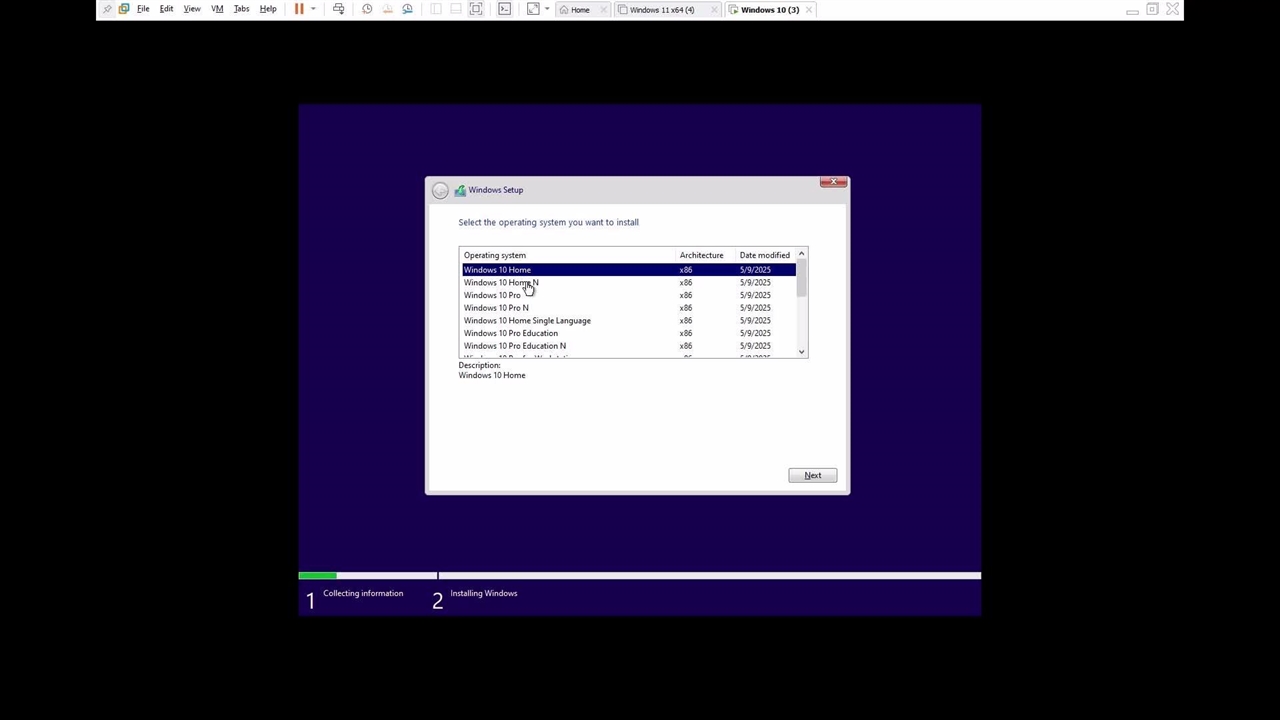Screen dimensions: 1280x720
Task: Select the Windows 10 (3) tab
Action: (x=769, y=9)
